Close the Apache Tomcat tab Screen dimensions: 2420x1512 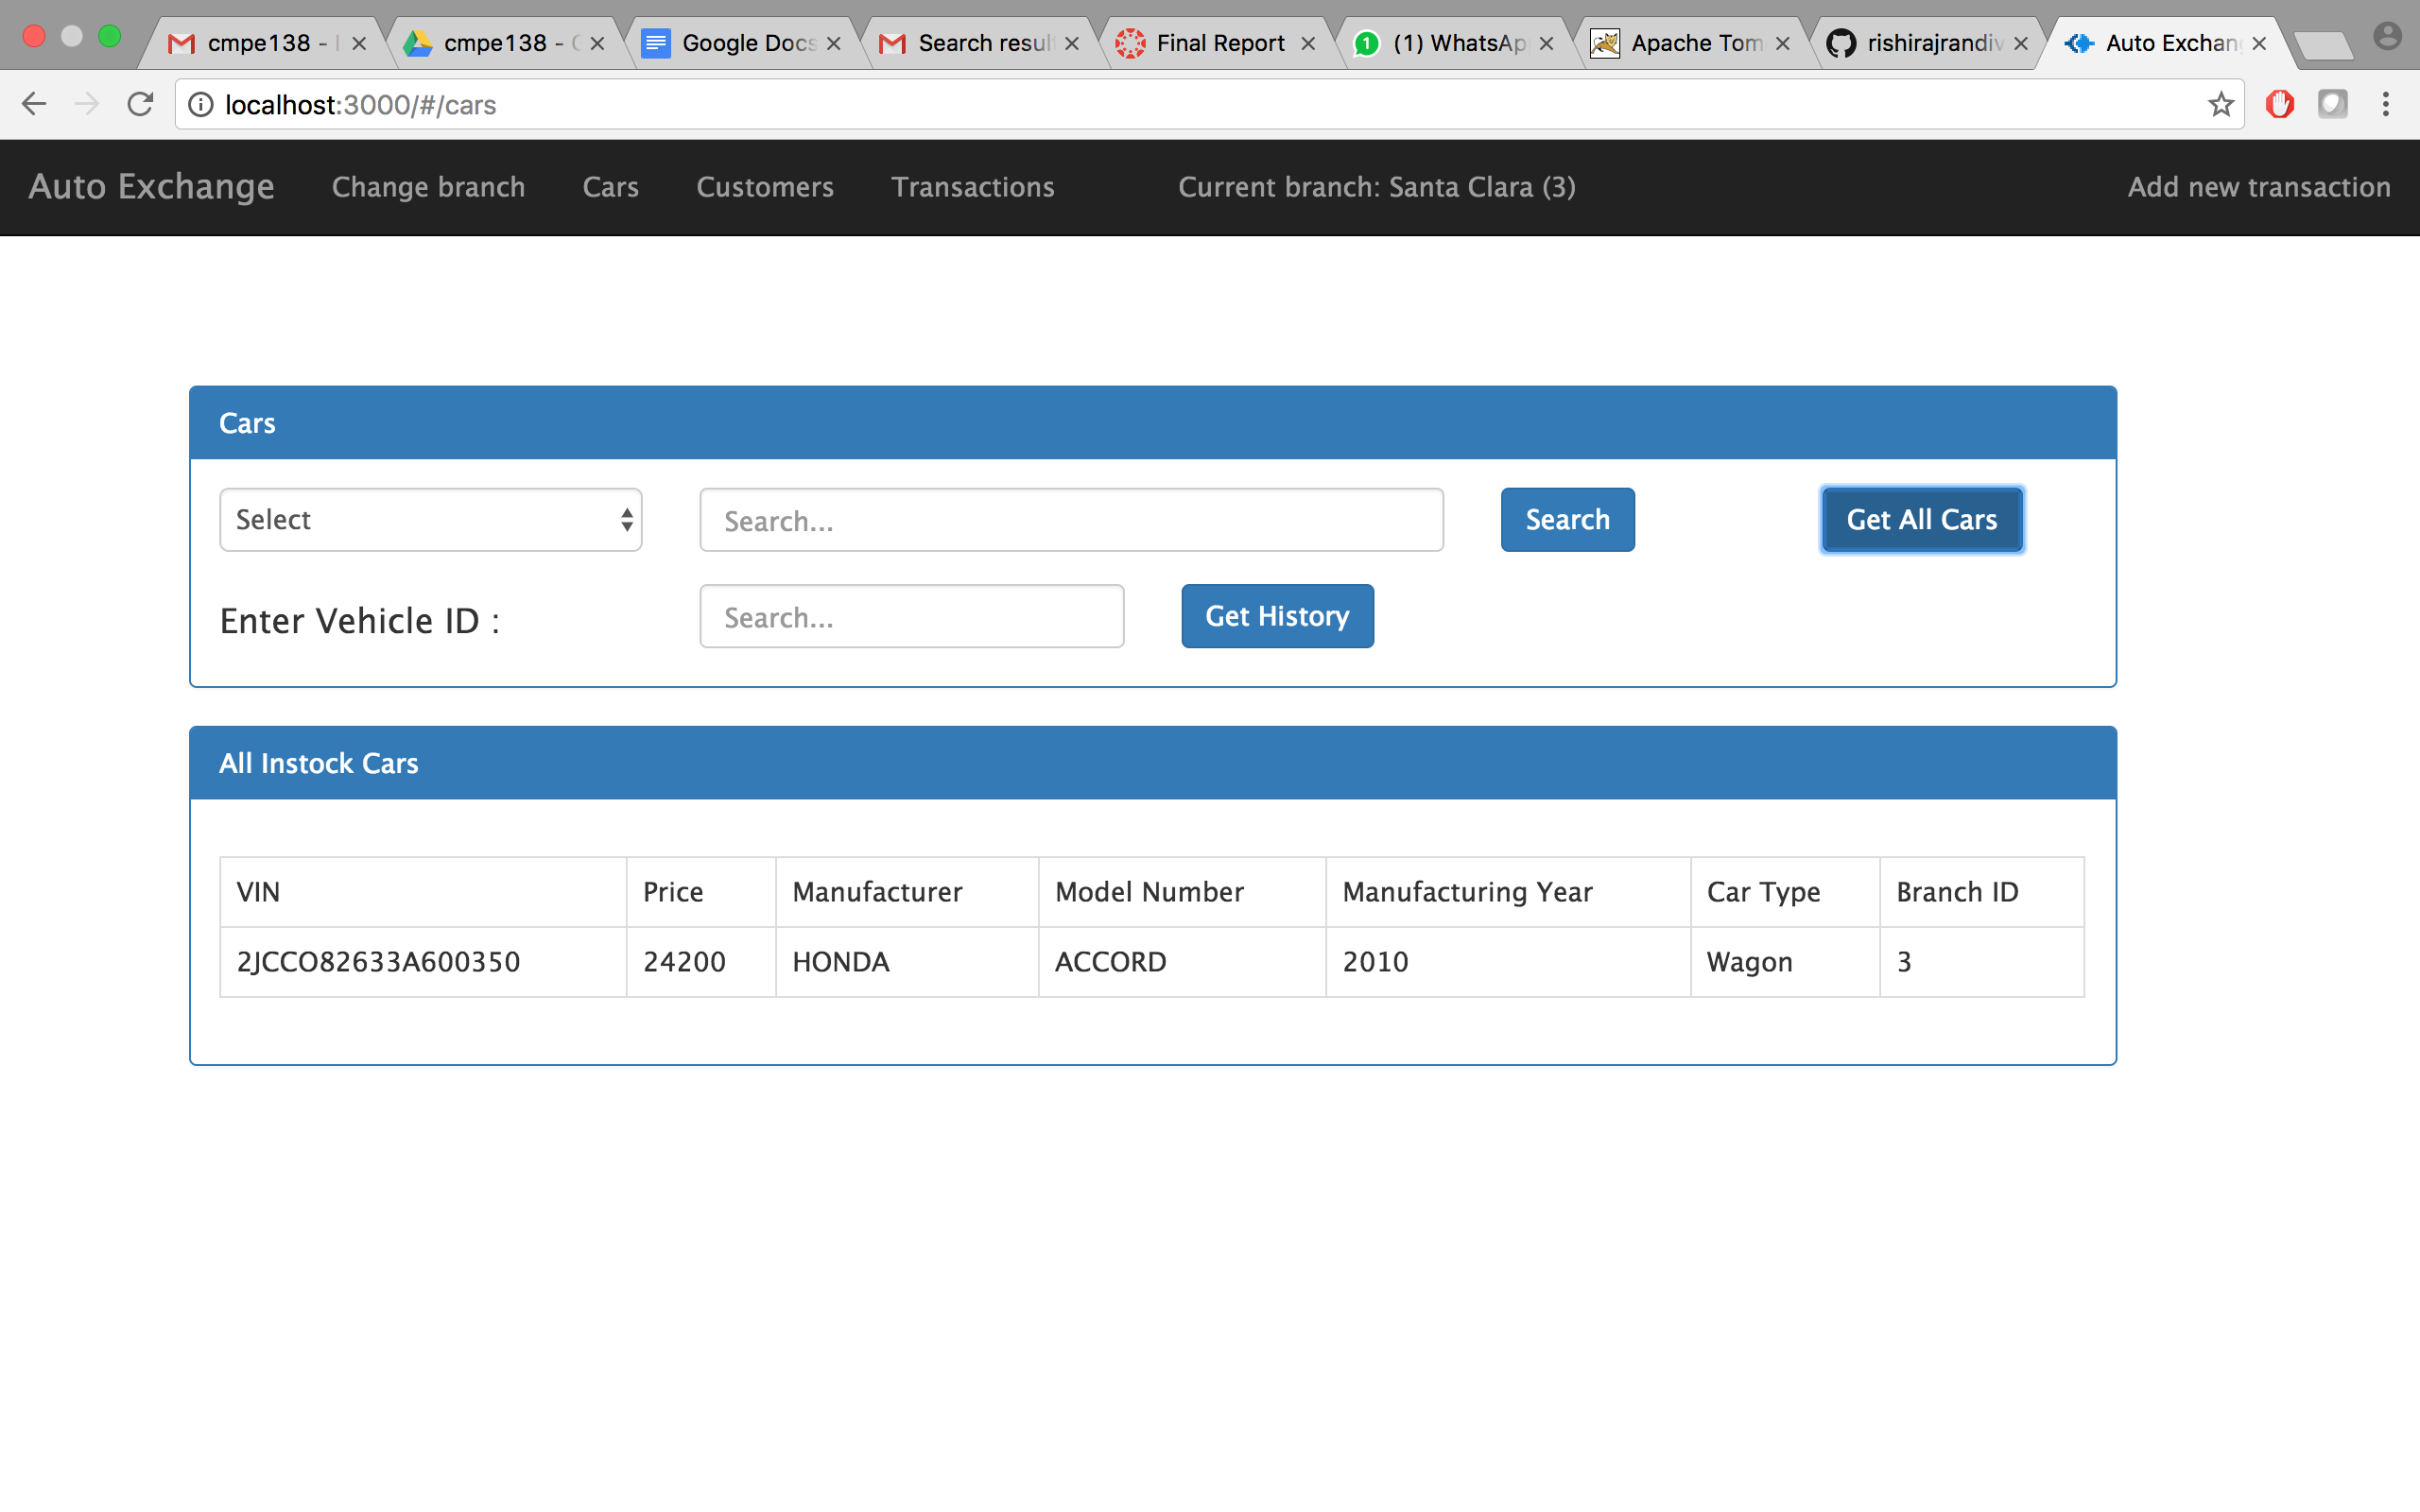click(x=1782, y=43)
